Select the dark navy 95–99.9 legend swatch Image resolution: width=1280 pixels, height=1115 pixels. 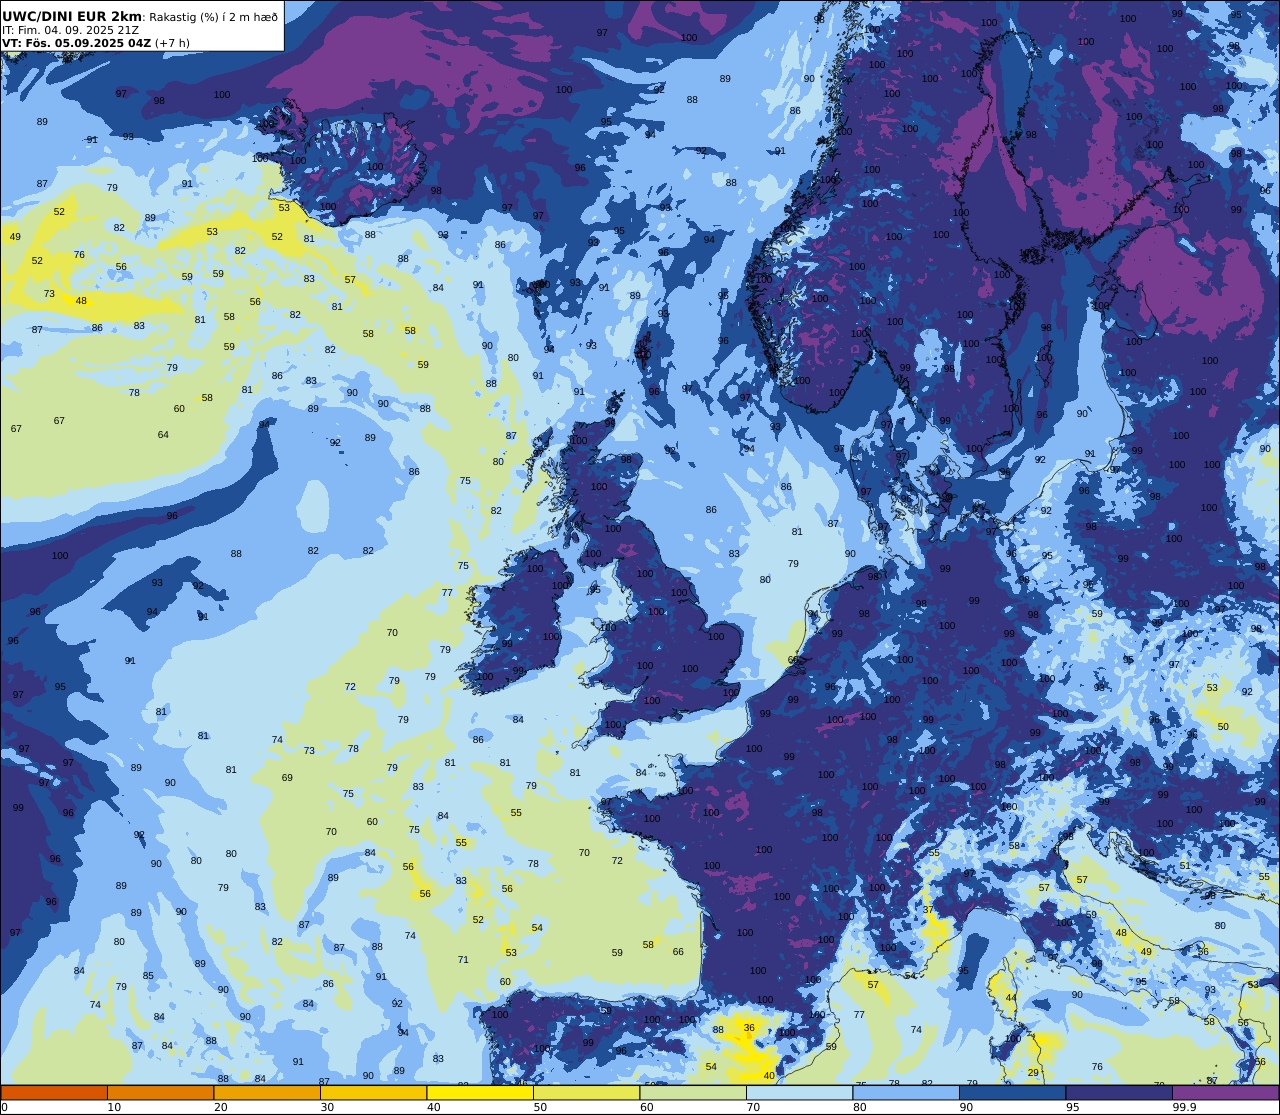[x=1119, y=1092]
